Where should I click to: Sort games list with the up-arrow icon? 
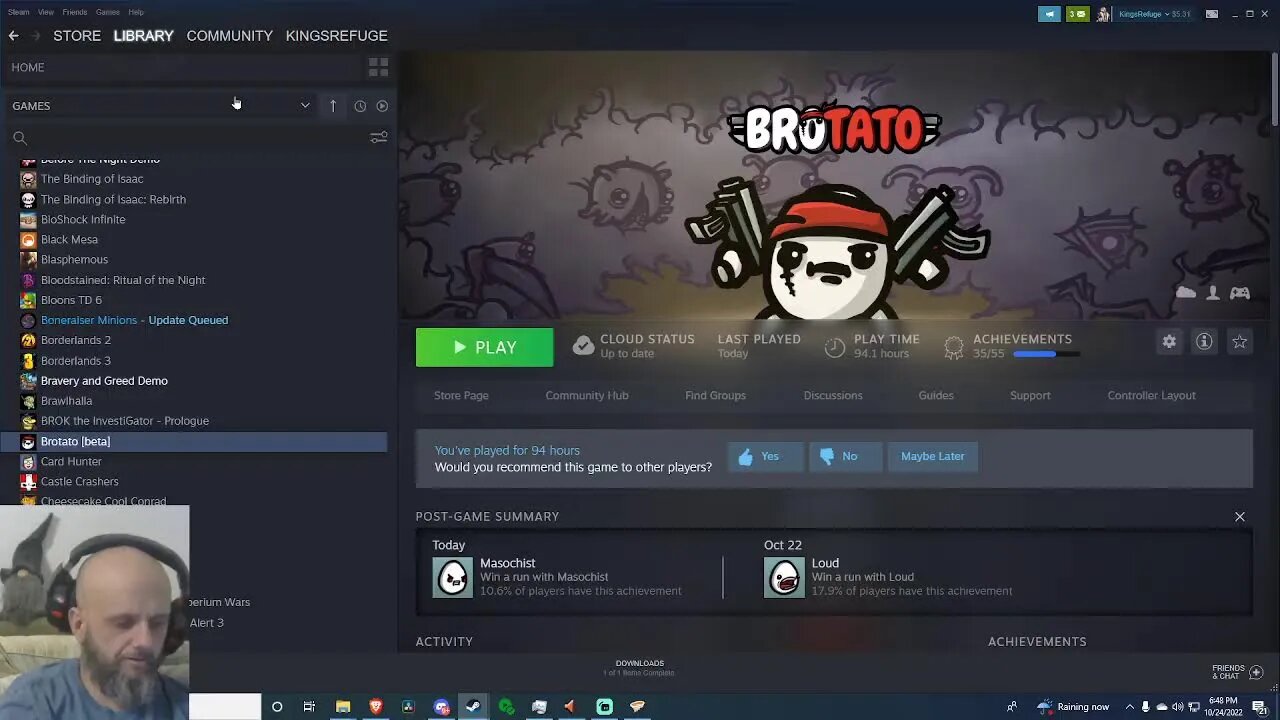(x=333, y=105)
